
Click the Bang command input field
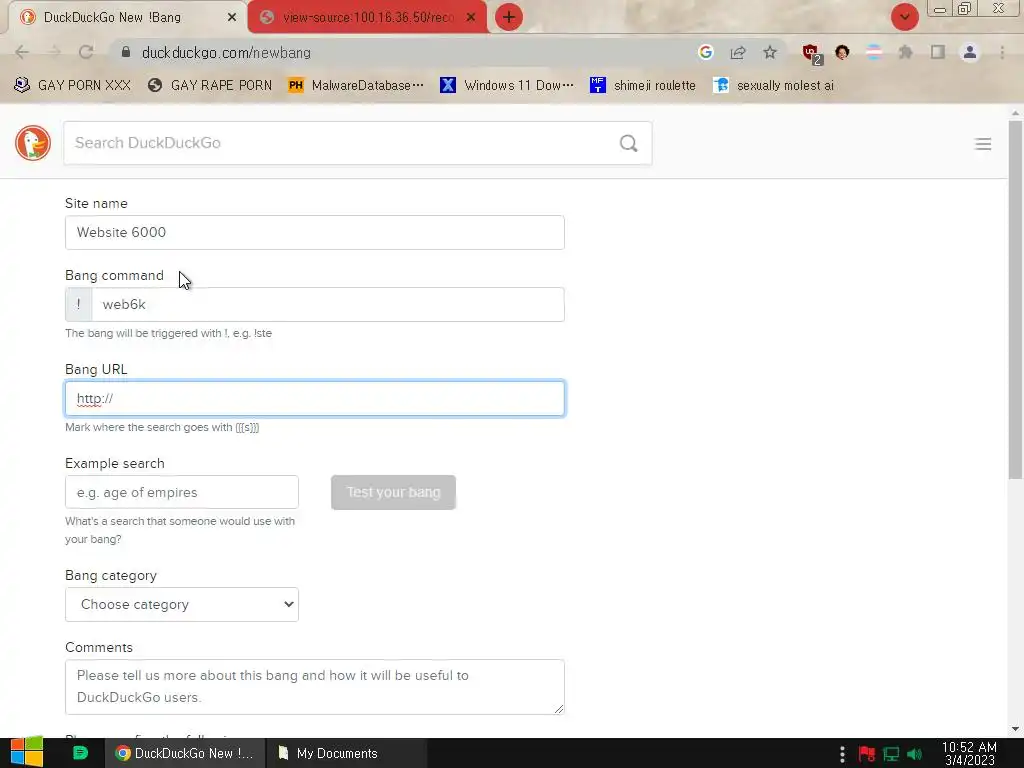(x=328, y=304)
